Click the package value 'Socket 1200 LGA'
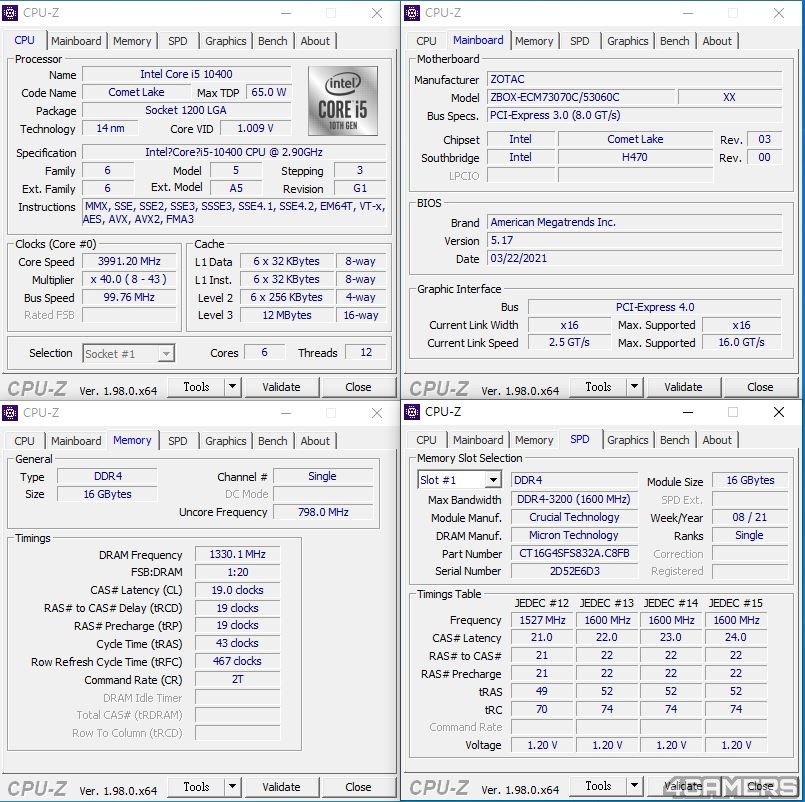The height and width of the screenshot is (802, 805). tap(186, 110)
